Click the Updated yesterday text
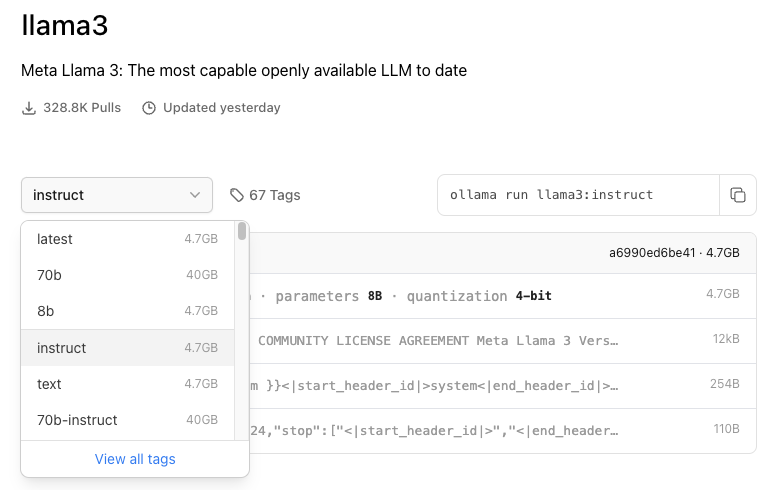This screenshot has width=770, height=490. tap(221, 108)
